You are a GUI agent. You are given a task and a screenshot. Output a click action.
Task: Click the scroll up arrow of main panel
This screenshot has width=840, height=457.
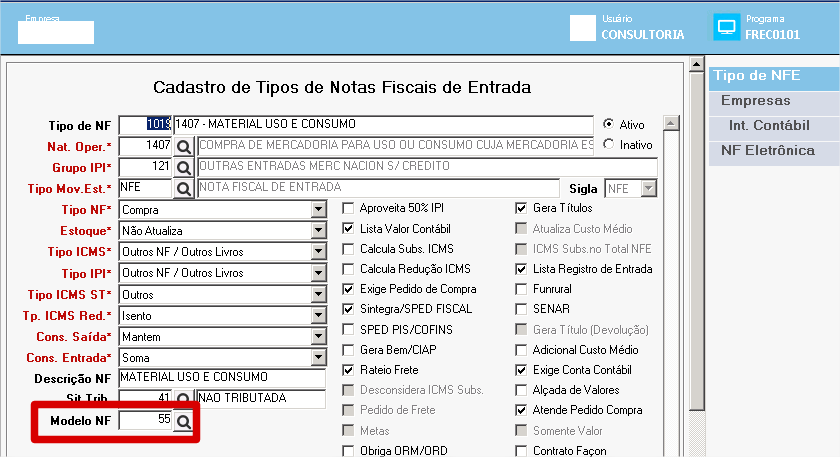(x=696, y=65)
